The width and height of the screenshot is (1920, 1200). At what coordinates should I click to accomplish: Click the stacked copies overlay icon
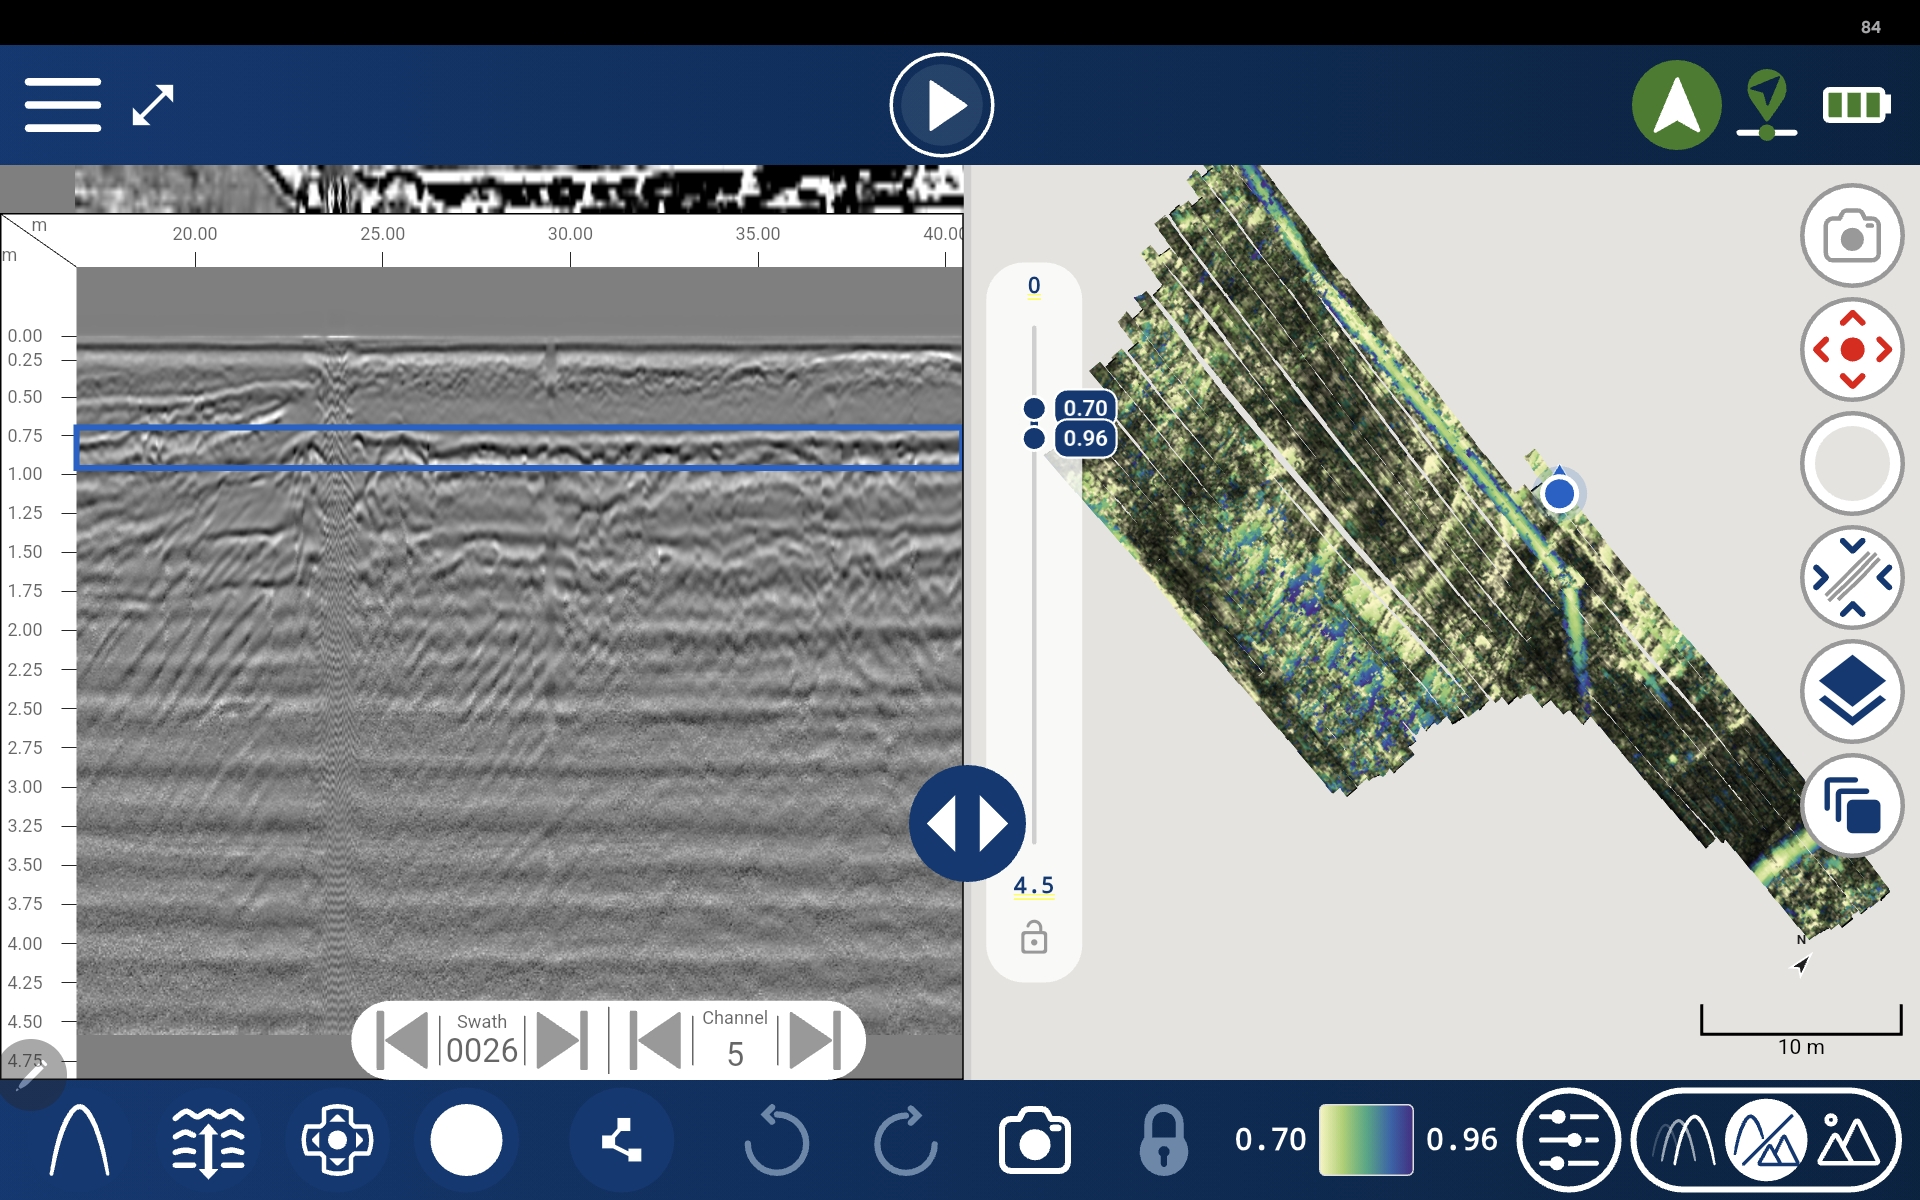(1852, 806)
